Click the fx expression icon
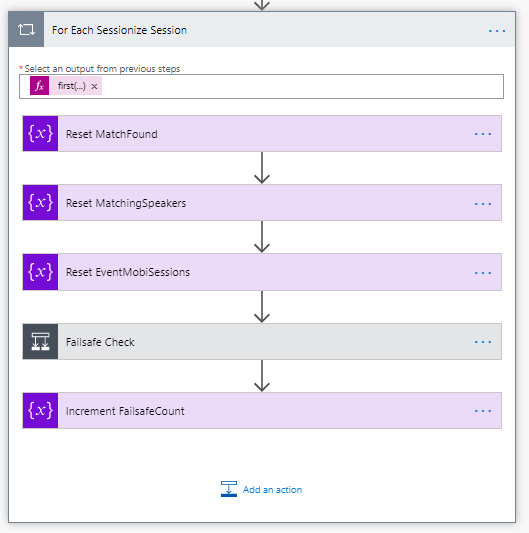 [x=39, y=86]
